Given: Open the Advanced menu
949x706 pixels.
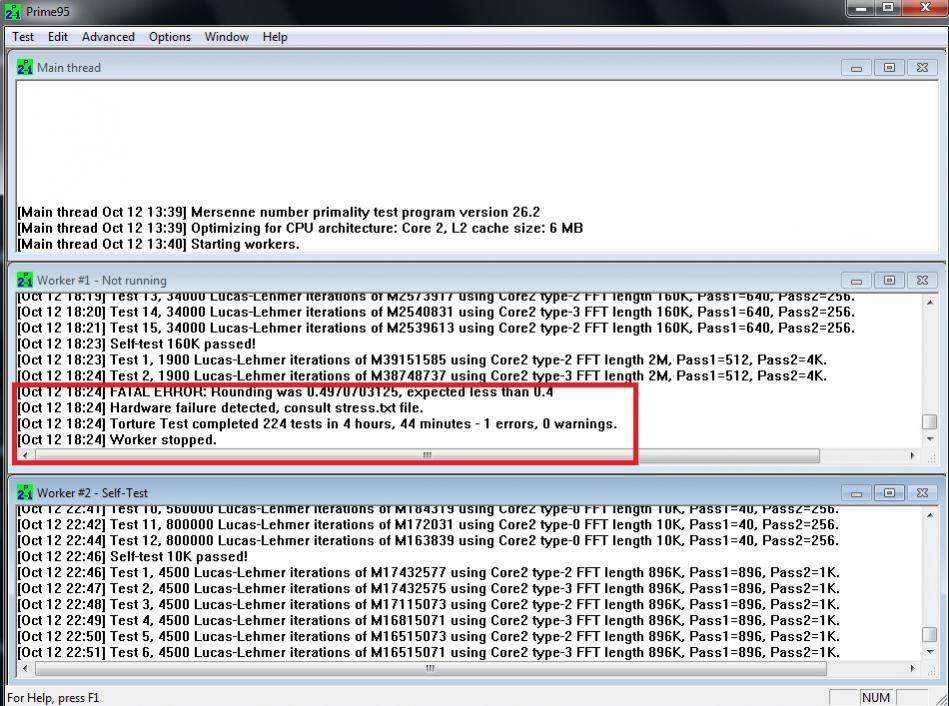Looking at the screenshot, I should tap(108, 37).
